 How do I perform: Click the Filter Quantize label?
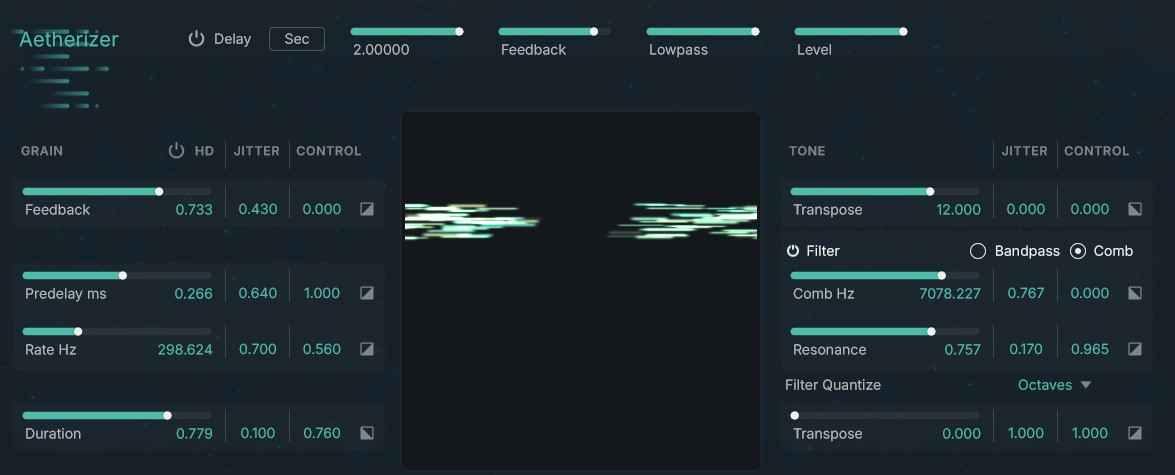[x=833, y=385]
